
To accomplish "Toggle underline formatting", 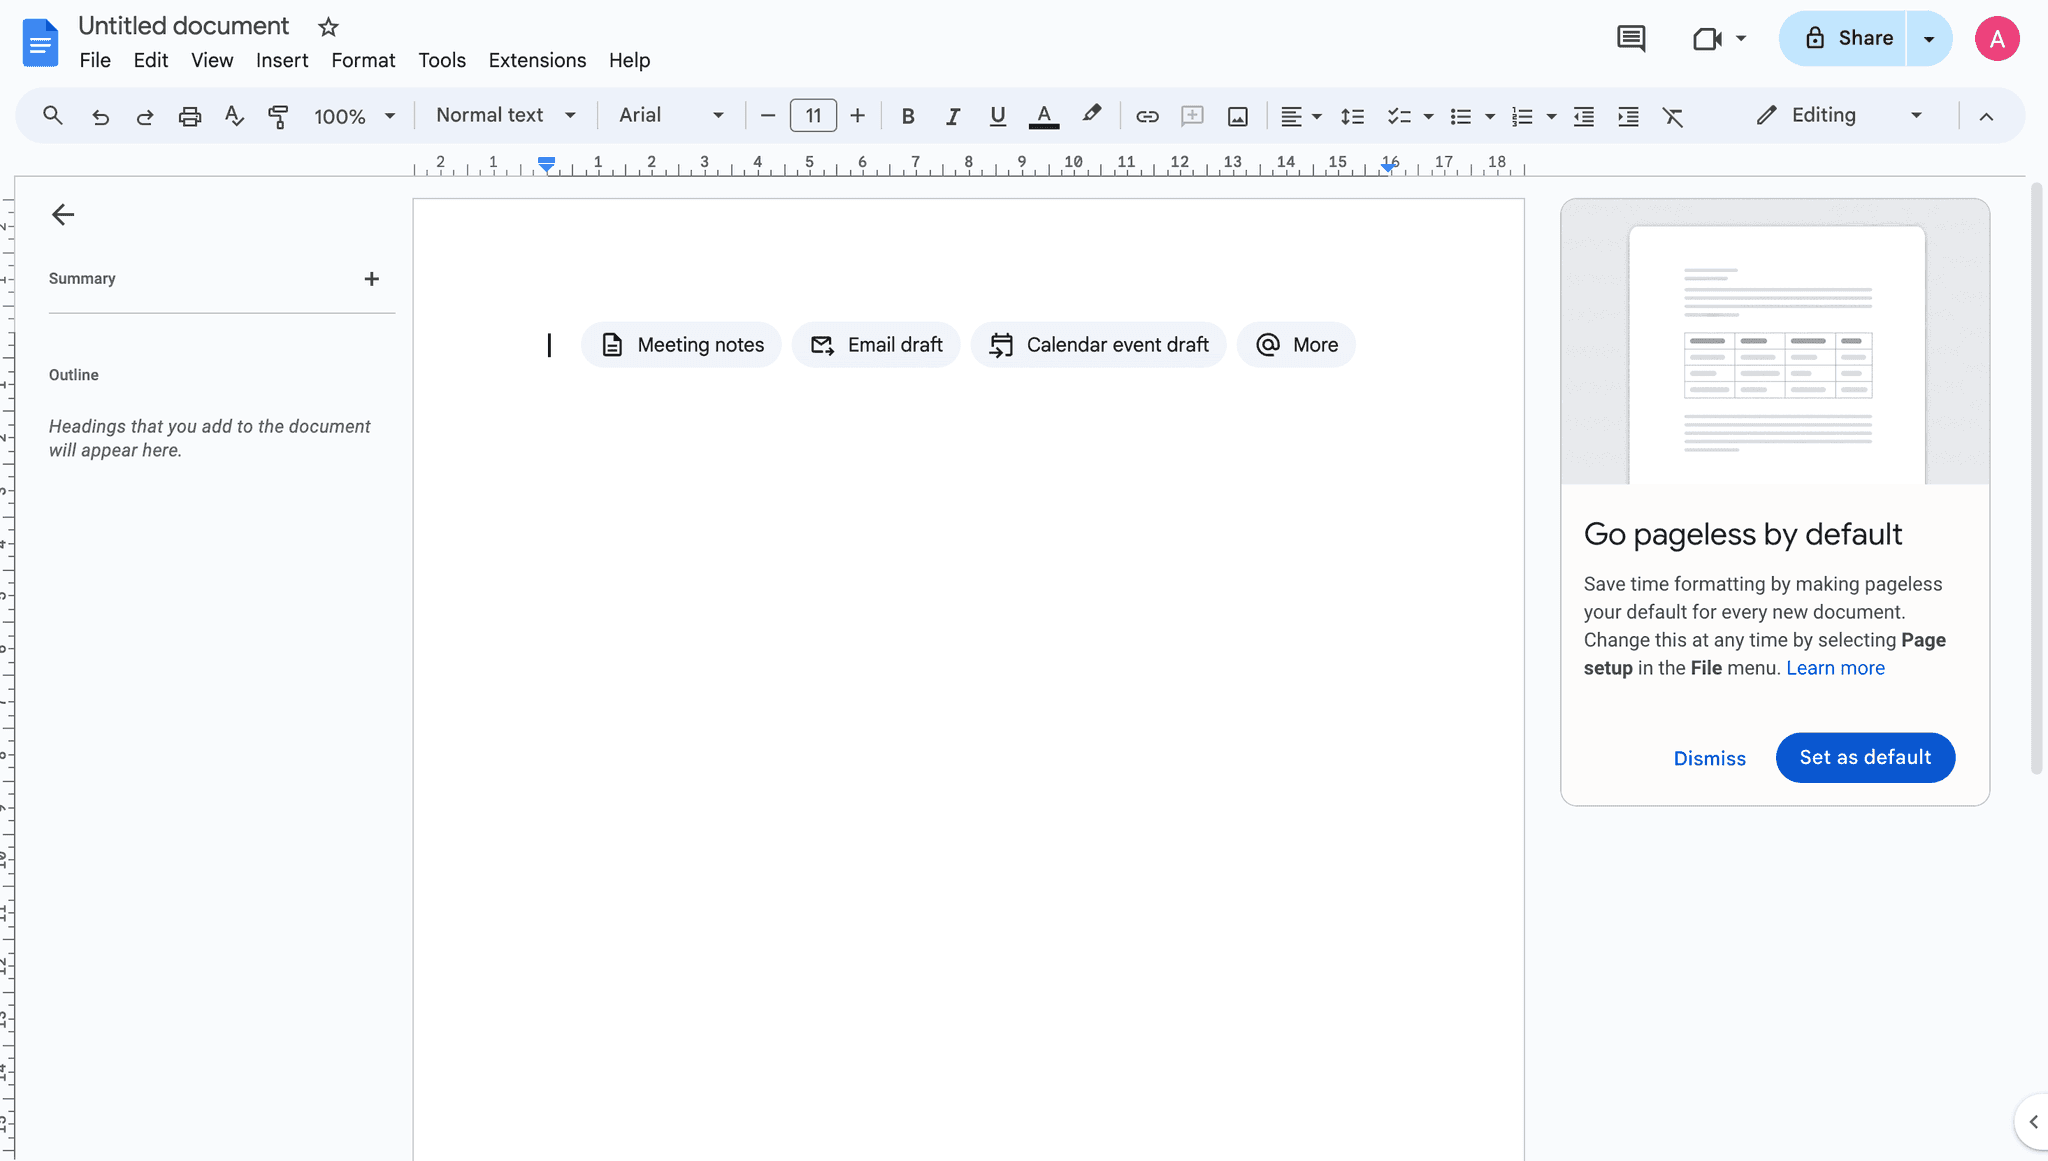I will tap(997, 116).
